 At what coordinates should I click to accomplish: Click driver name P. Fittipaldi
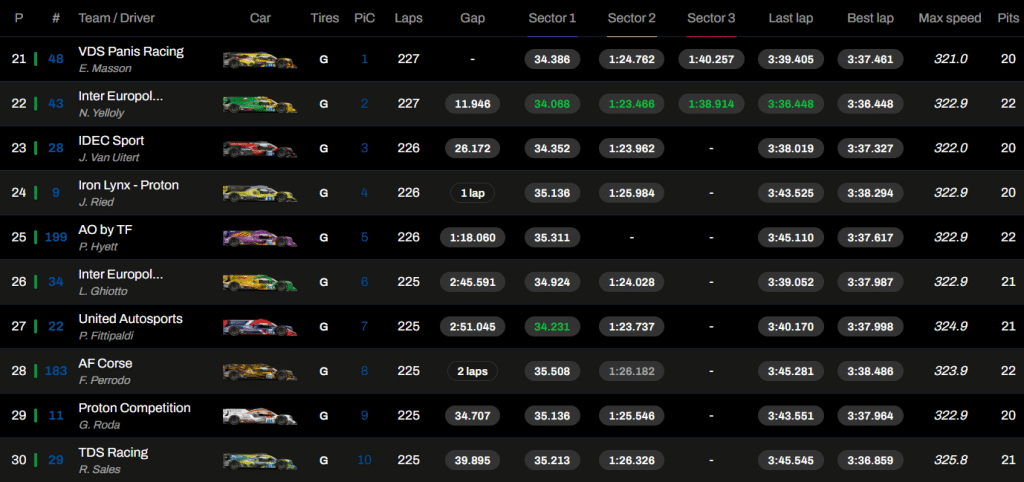(x=106, y=336)
